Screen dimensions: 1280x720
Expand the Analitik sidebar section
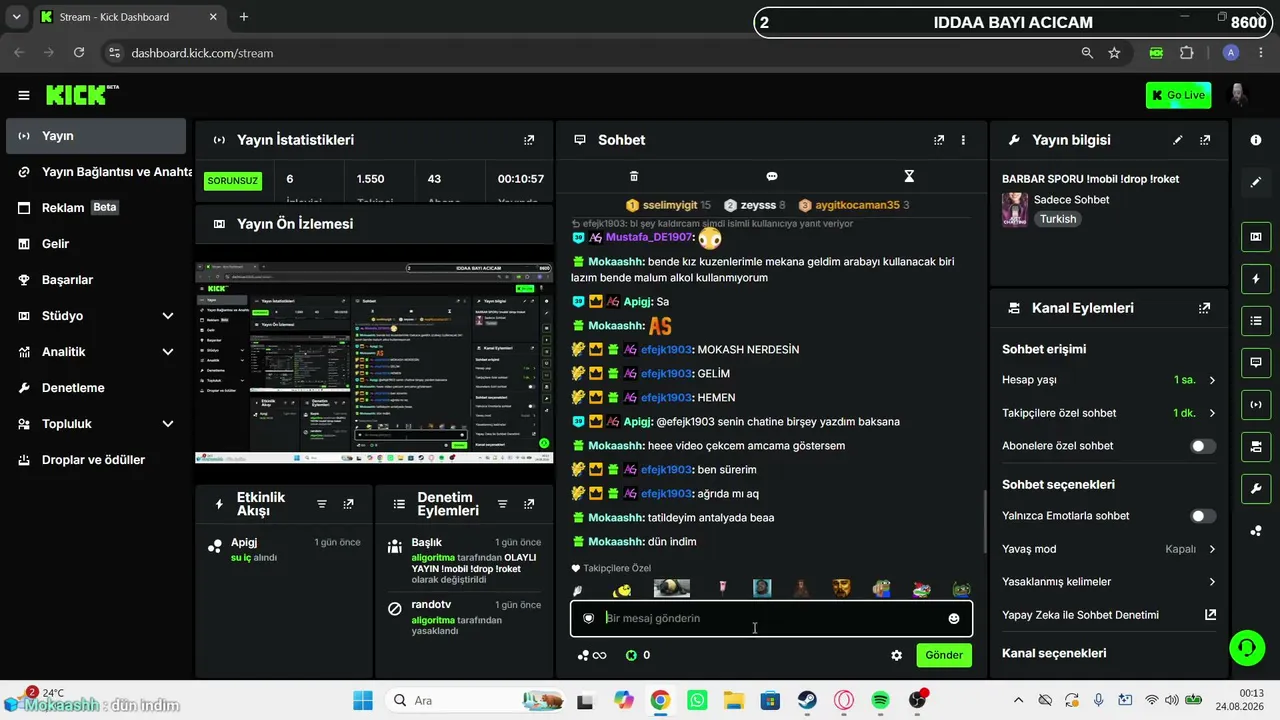(168, 352)
